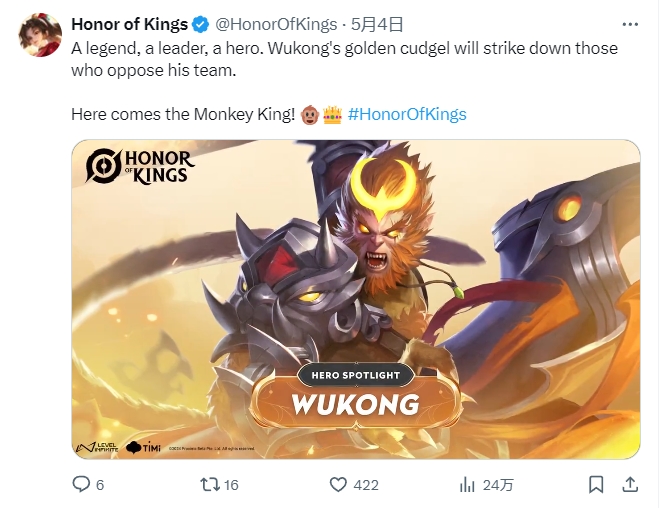The image size is (660, 508).
Task: Click the blue verified badge icon
Action: (x=200, y=24)
